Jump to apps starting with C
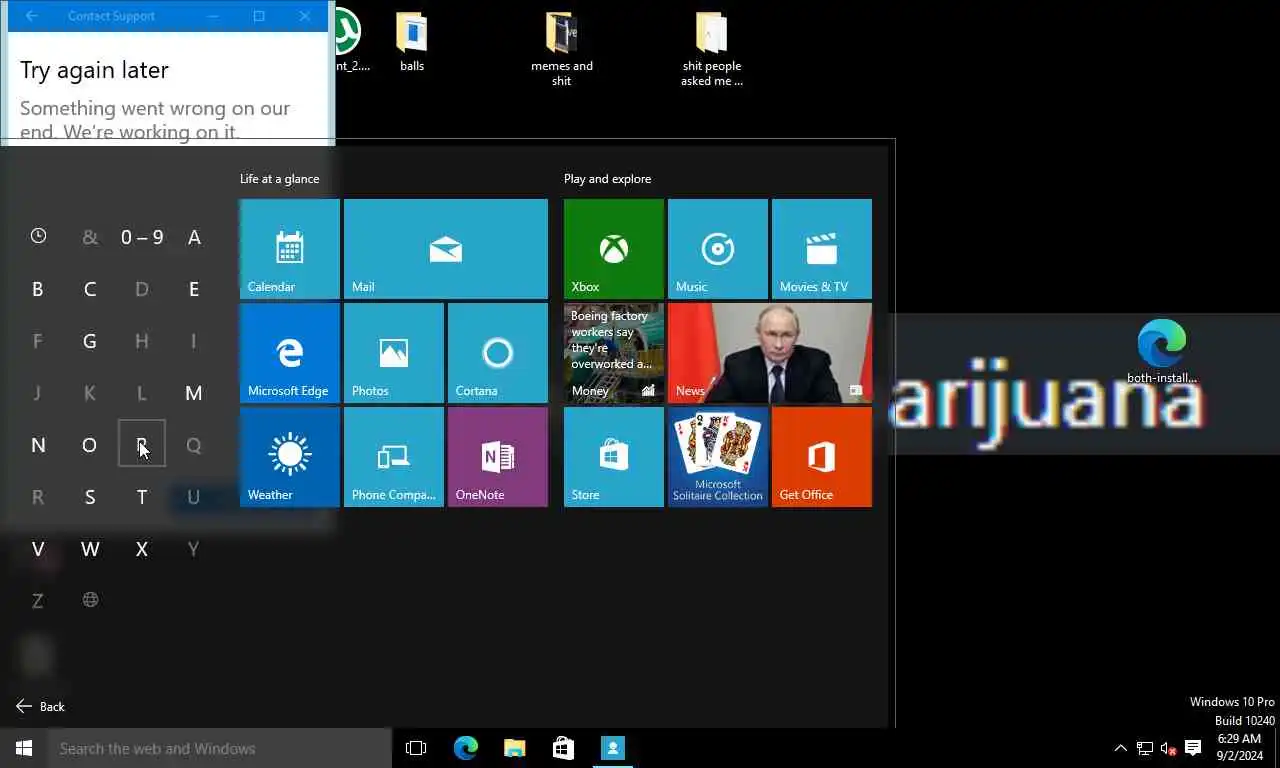Viewport: 1280px width, 768px height. click(90, 289)
